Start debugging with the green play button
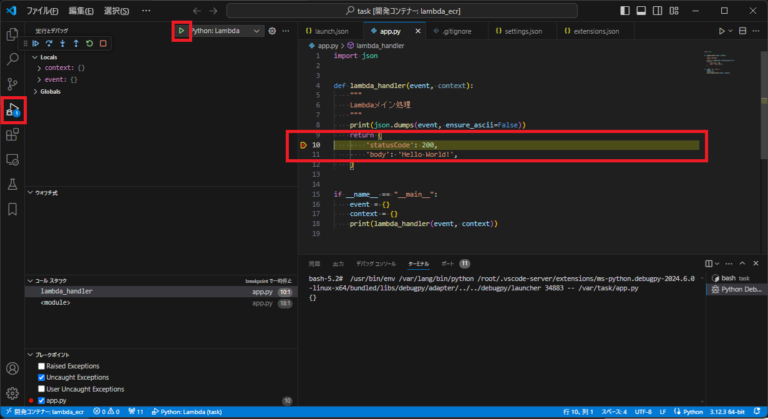The width and height of the screenshot is (768, 419). [x=181, y=31]
